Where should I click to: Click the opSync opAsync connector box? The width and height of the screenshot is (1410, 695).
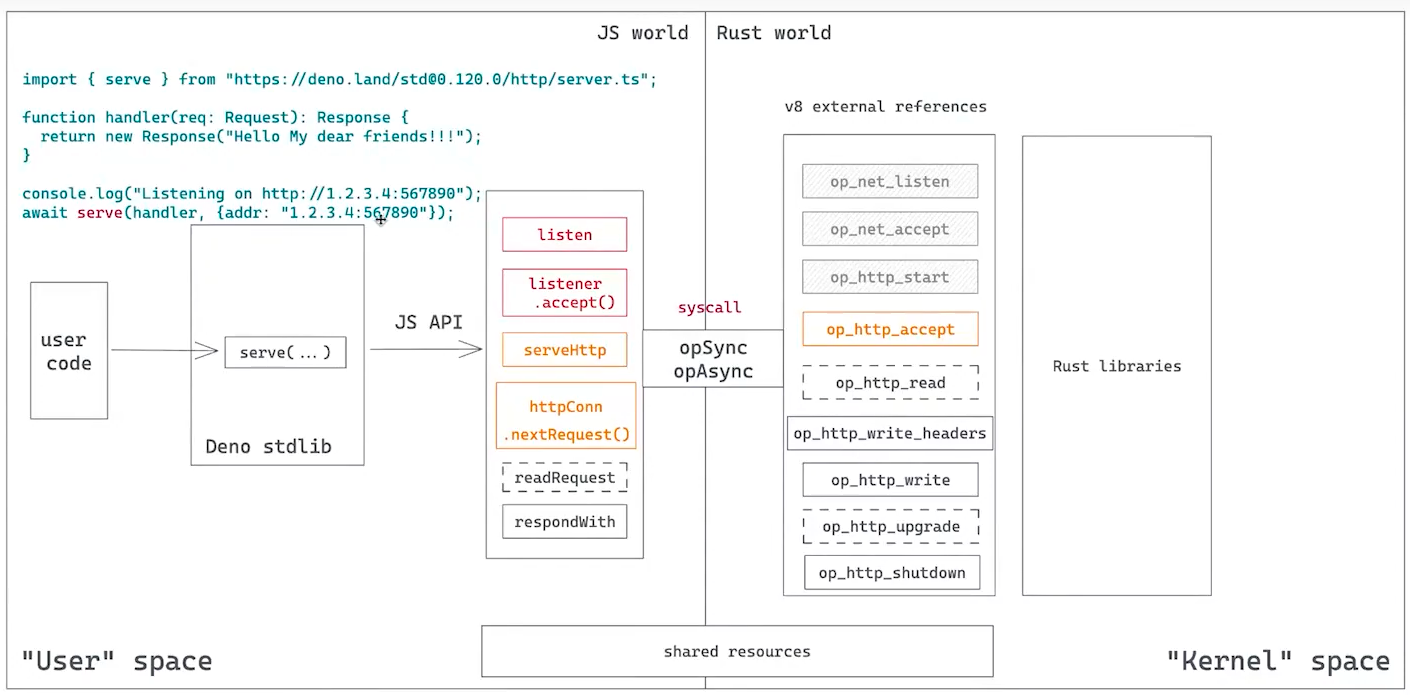tap(712, 360)
